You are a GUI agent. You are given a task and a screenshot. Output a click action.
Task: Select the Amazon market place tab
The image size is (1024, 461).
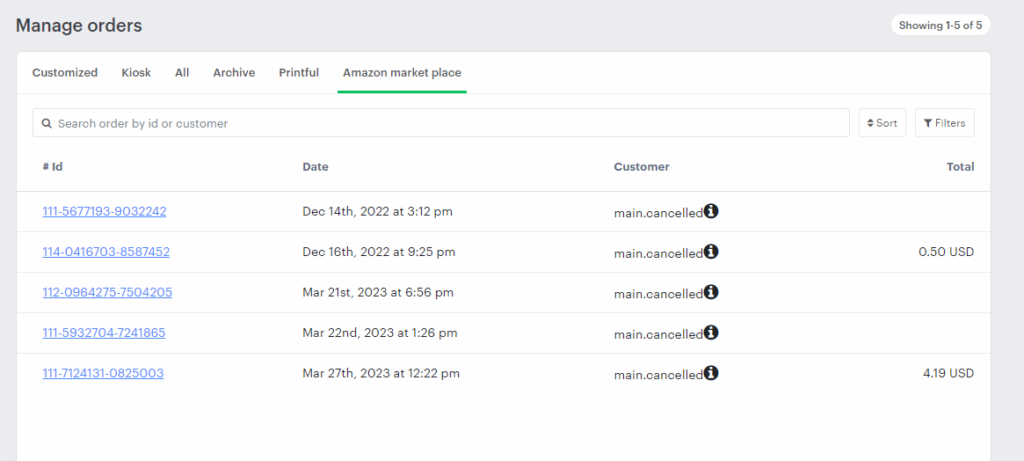(402, 73)
